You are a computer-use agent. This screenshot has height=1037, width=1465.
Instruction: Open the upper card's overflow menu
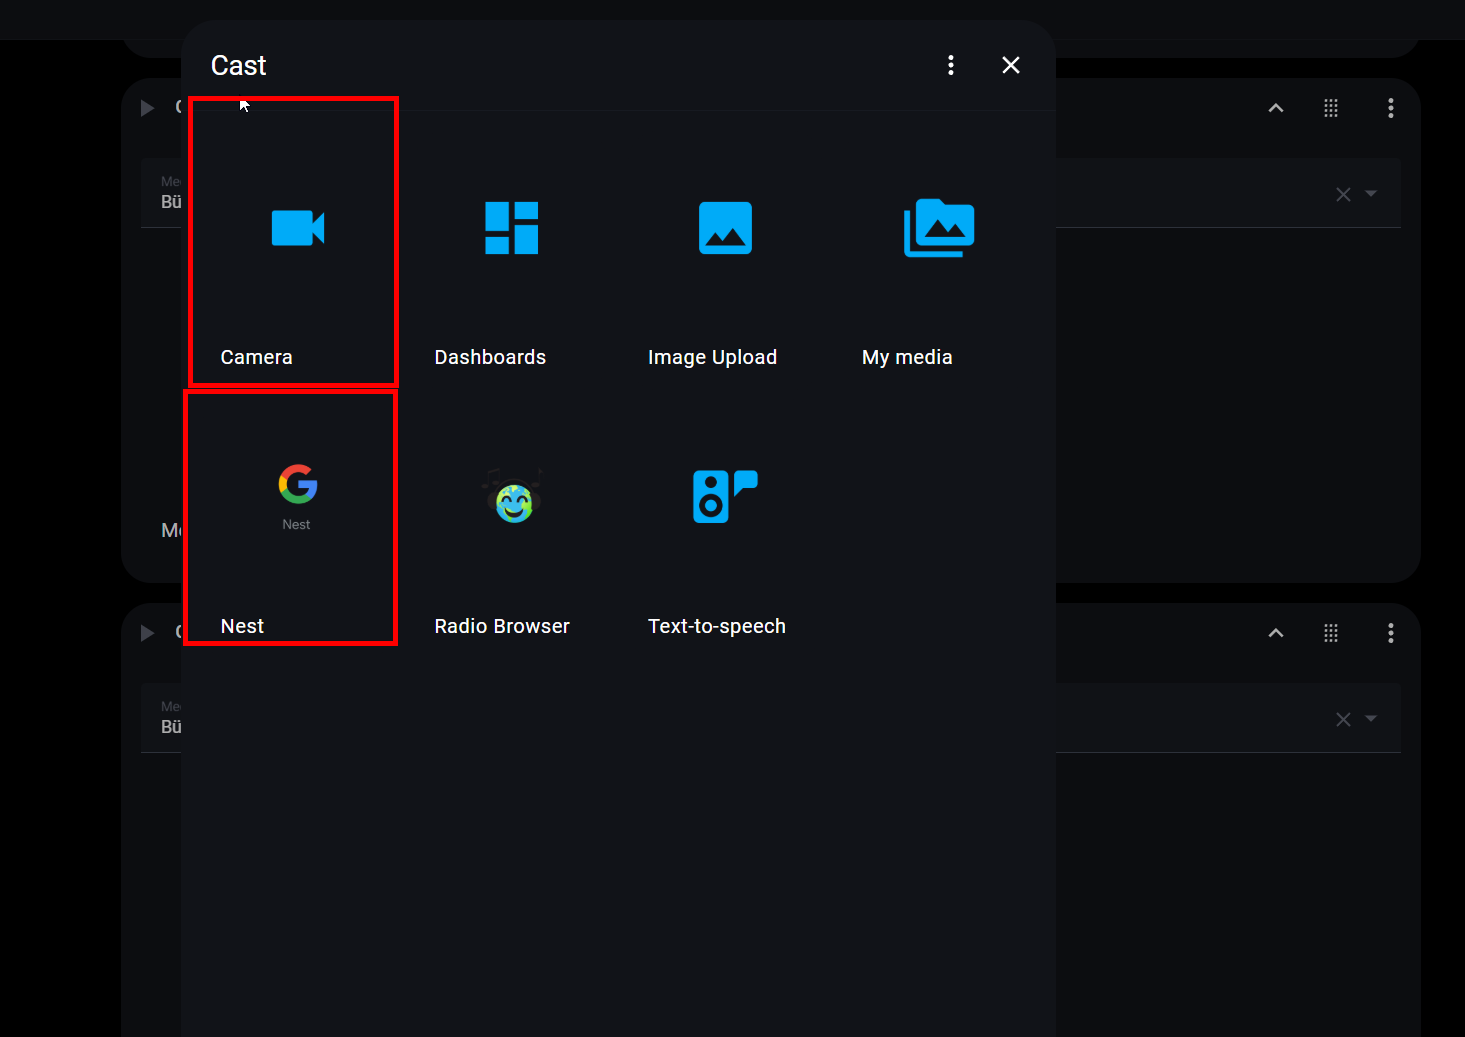1390,108
